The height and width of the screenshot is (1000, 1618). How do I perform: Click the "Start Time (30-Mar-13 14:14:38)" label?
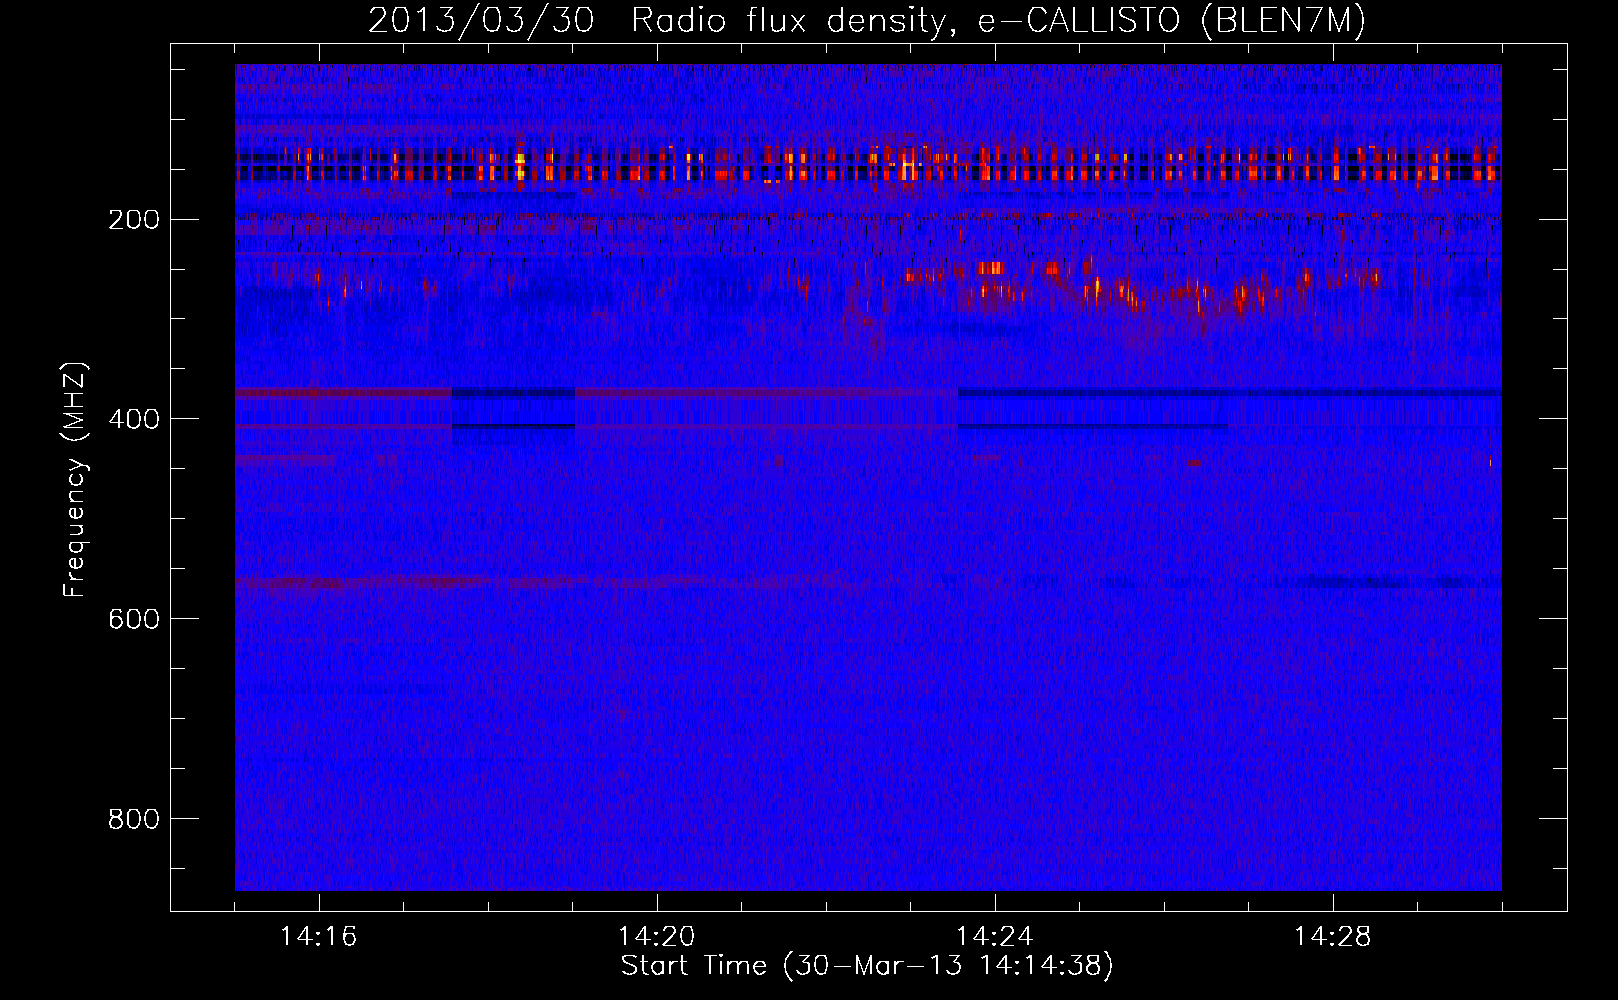[867, 966]
